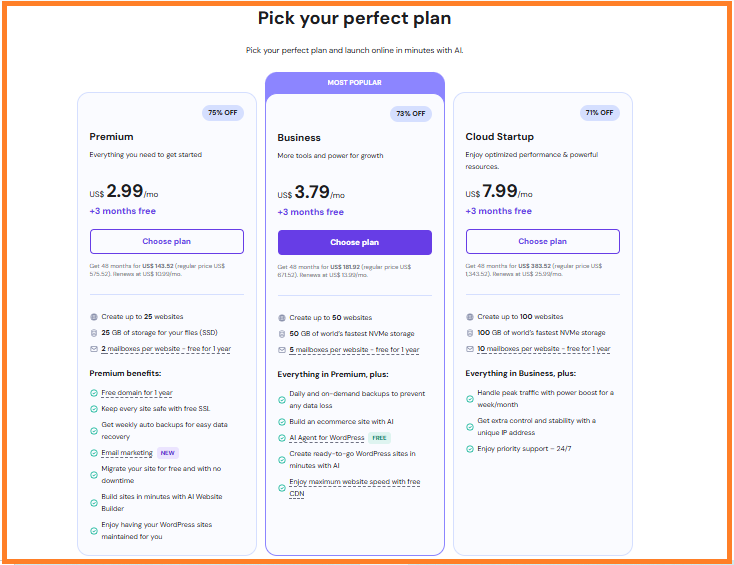Choose the Cloud Startup plan
This screenshot has height=565, width=734.
pyautogui.click(x=542, y=241)
